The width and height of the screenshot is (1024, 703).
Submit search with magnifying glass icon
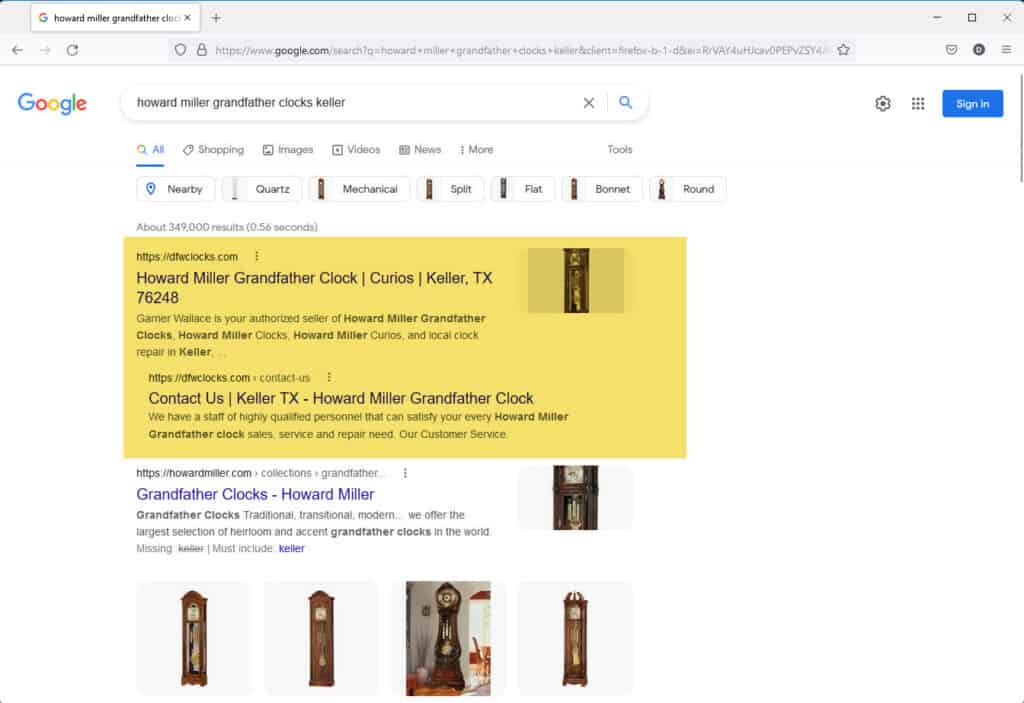click(x=626, y=103)
